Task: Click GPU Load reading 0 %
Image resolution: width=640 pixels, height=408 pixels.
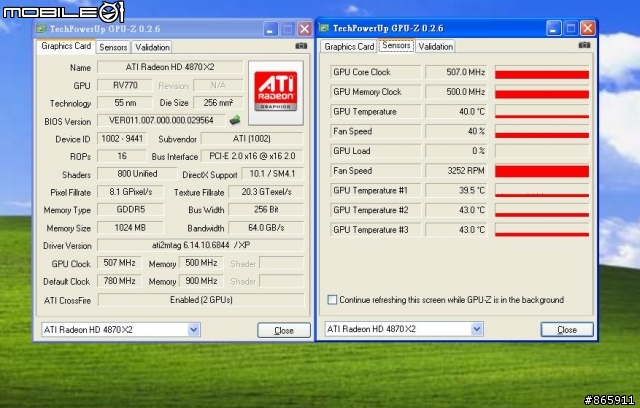Action: (x=456, y=151)
